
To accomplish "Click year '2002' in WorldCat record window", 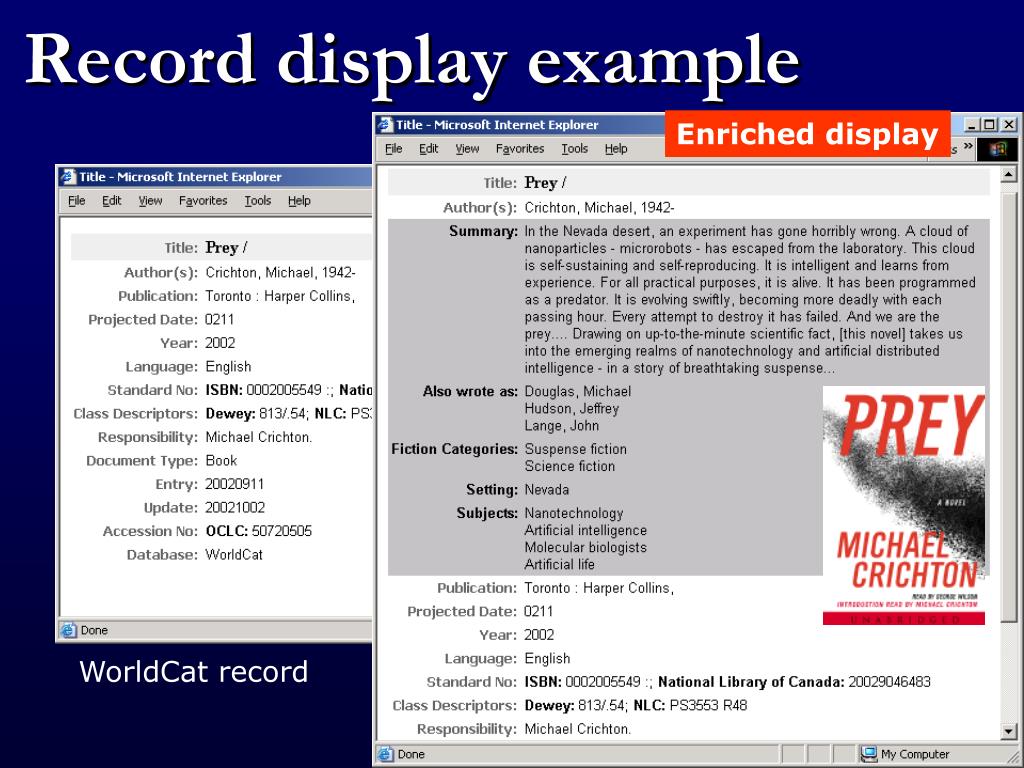I will [220, 343].
